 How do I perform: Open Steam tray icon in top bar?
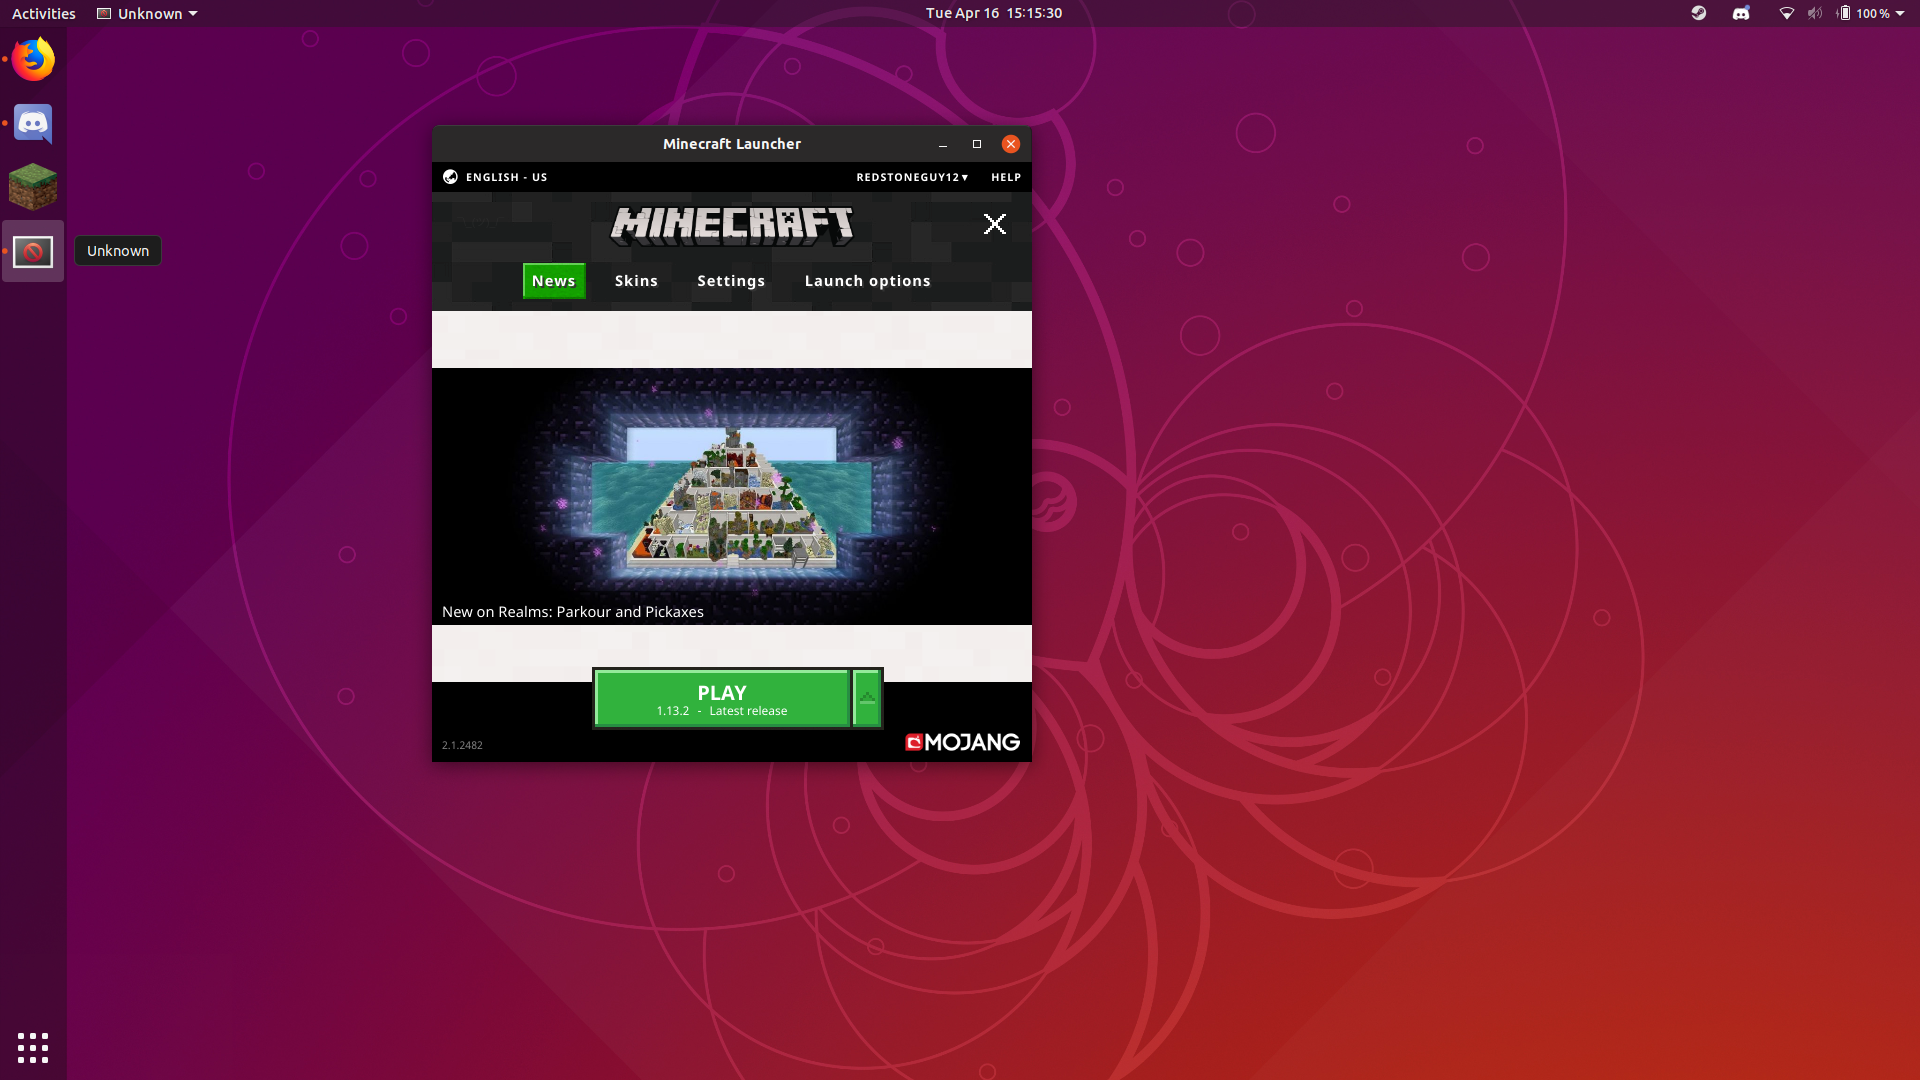point(1698,13)
